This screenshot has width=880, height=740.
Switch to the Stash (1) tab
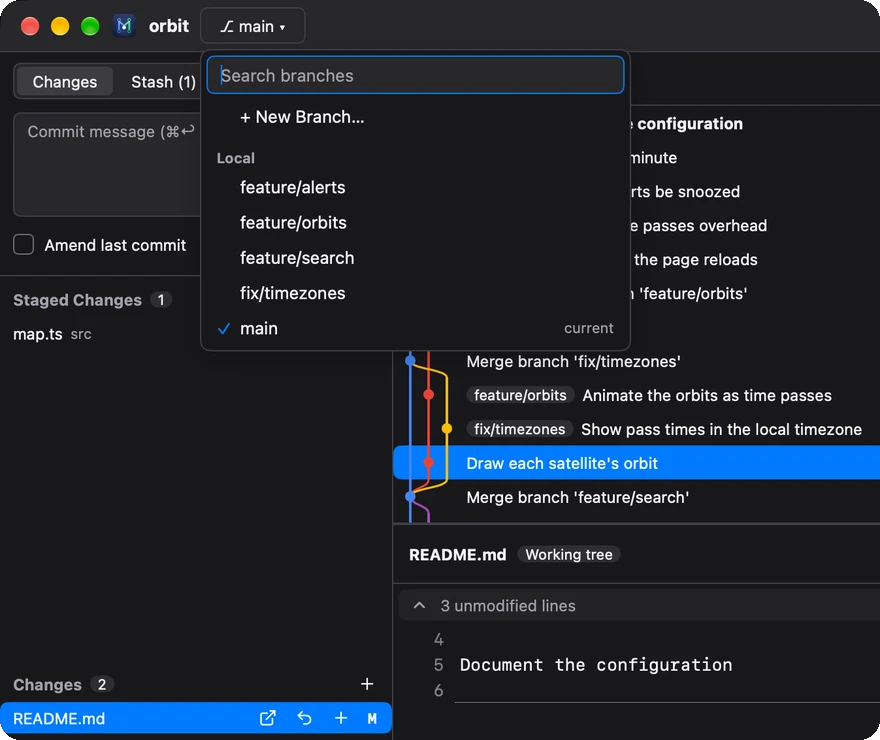163,82
